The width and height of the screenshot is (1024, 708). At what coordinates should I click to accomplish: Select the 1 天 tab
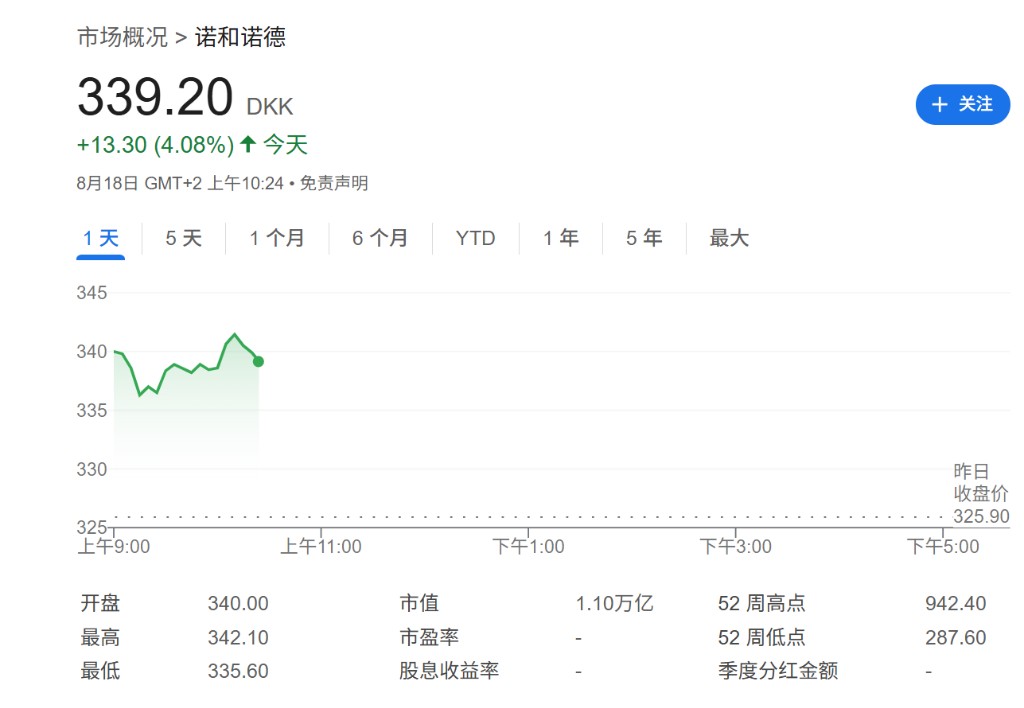pyautogui.click(x=100, y=238)
